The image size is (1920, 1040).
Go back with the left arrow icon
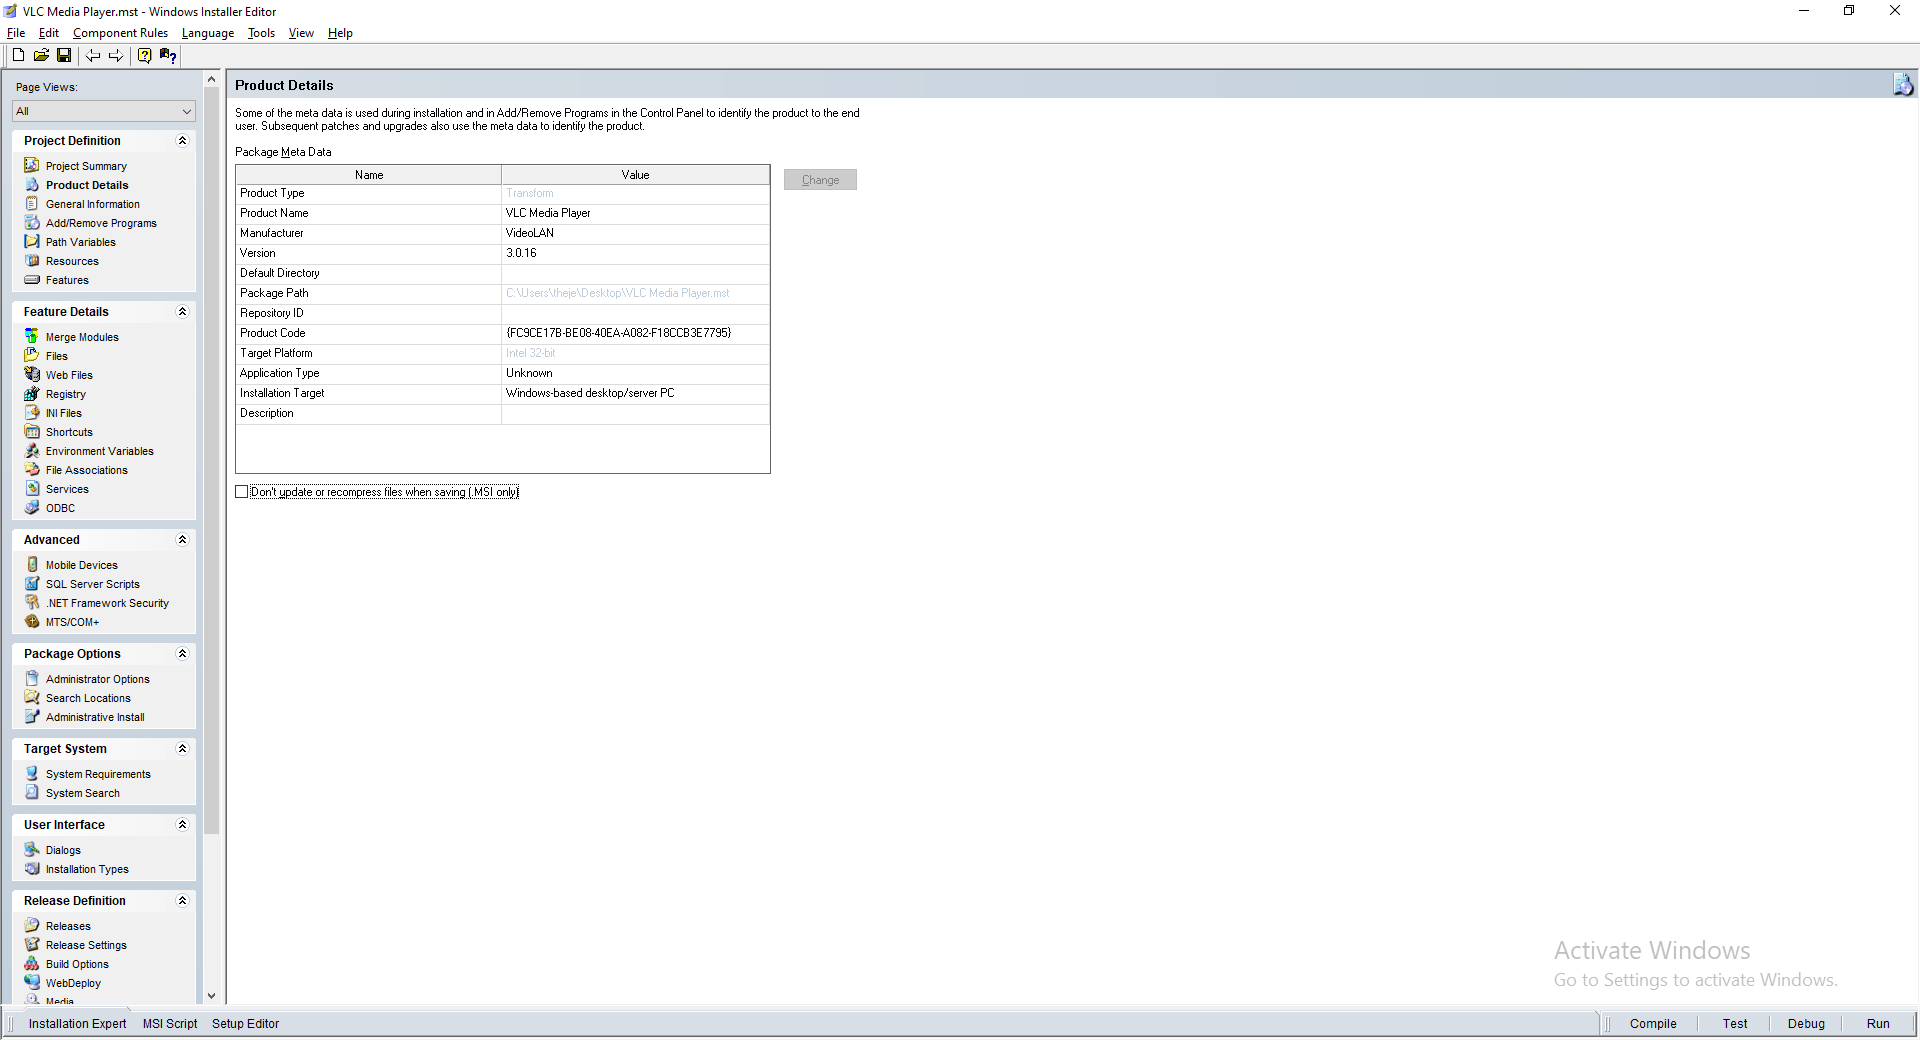tap(93, 56)
